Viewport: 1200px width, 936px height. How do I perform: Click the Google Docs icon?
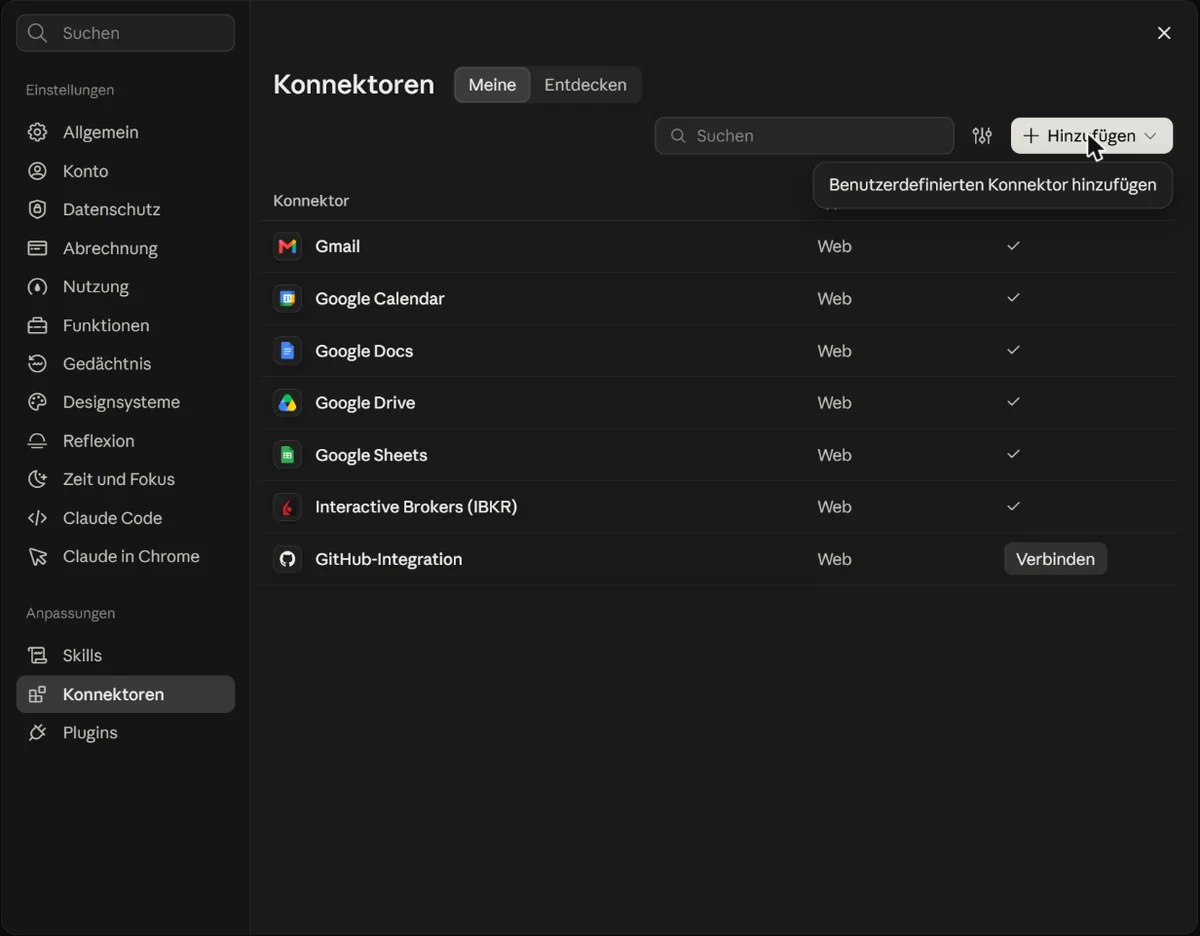[x=287, y=351]
